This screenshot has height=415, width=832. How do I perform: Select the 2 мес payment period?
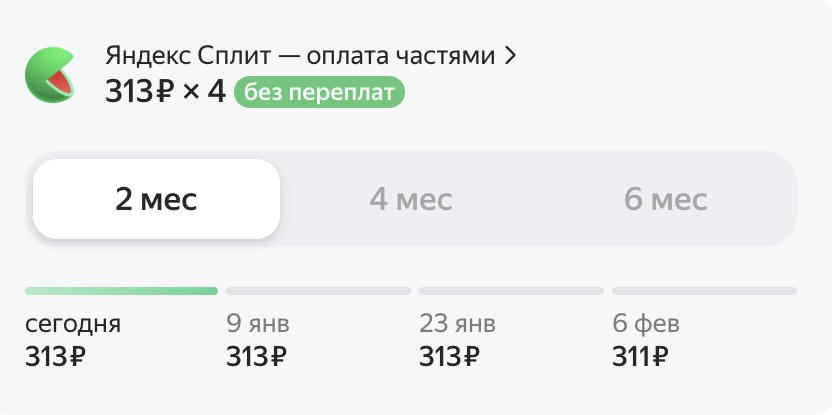point(156,199)
